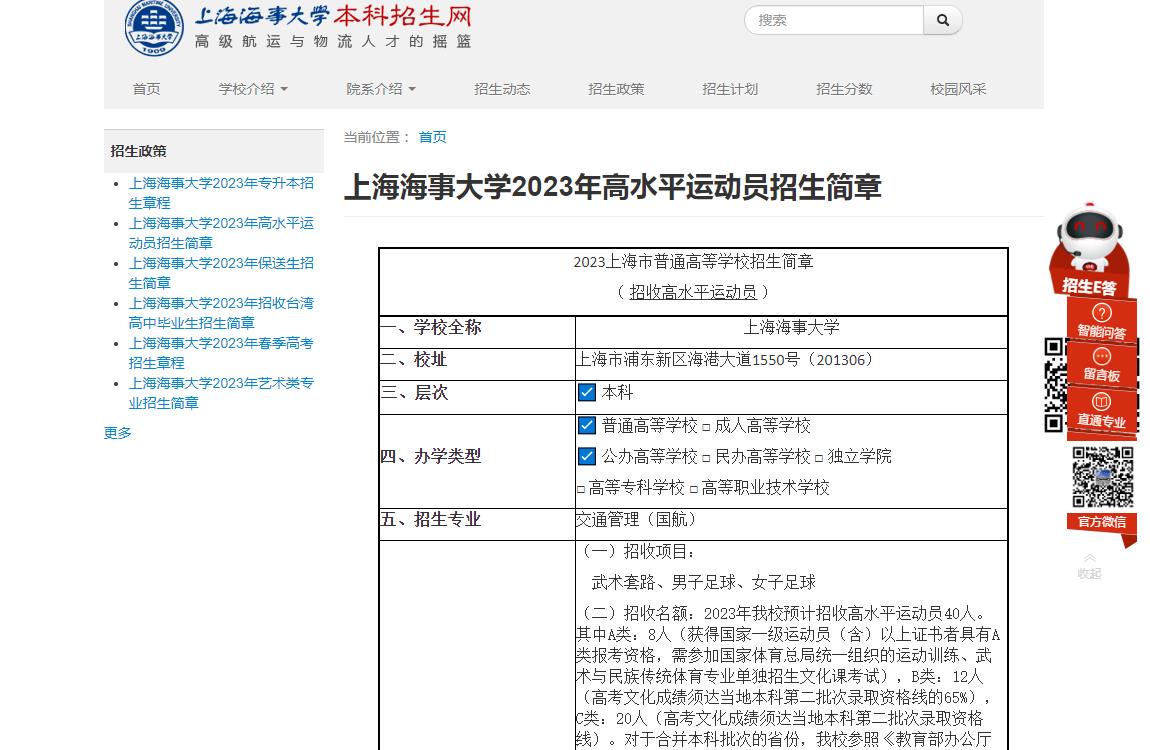Open the 招生计划 nav item
The image size is (1150, 750).
pos(730,89)
